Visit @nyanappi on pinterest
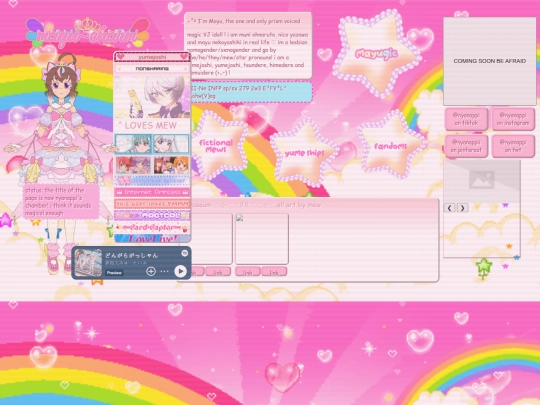Image resolution: width=540 pixels, height=405 pixels. click(466, 146)
